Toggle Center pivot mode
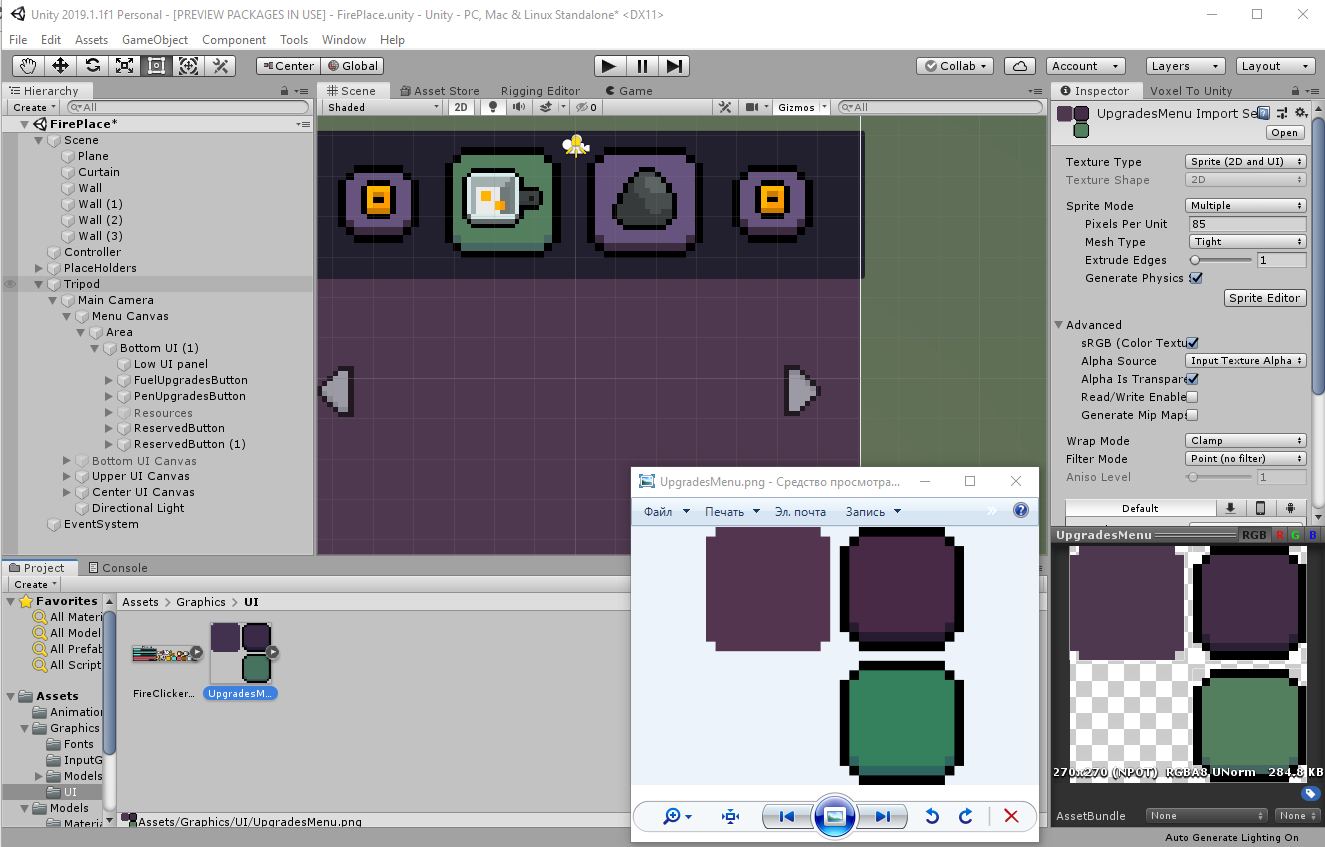The height and width of the screenshot is (847, 1325). point(287,66)
